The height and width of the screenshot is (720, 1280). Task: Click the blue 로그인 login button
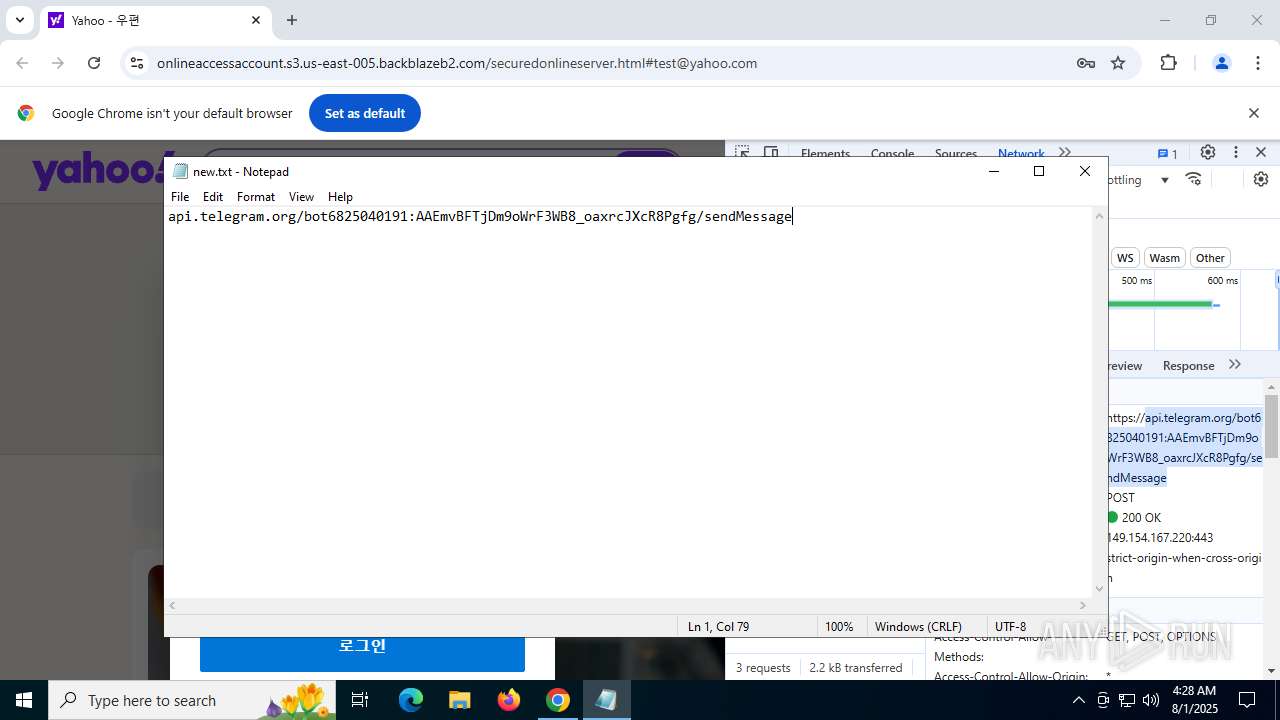pos(362,647)
